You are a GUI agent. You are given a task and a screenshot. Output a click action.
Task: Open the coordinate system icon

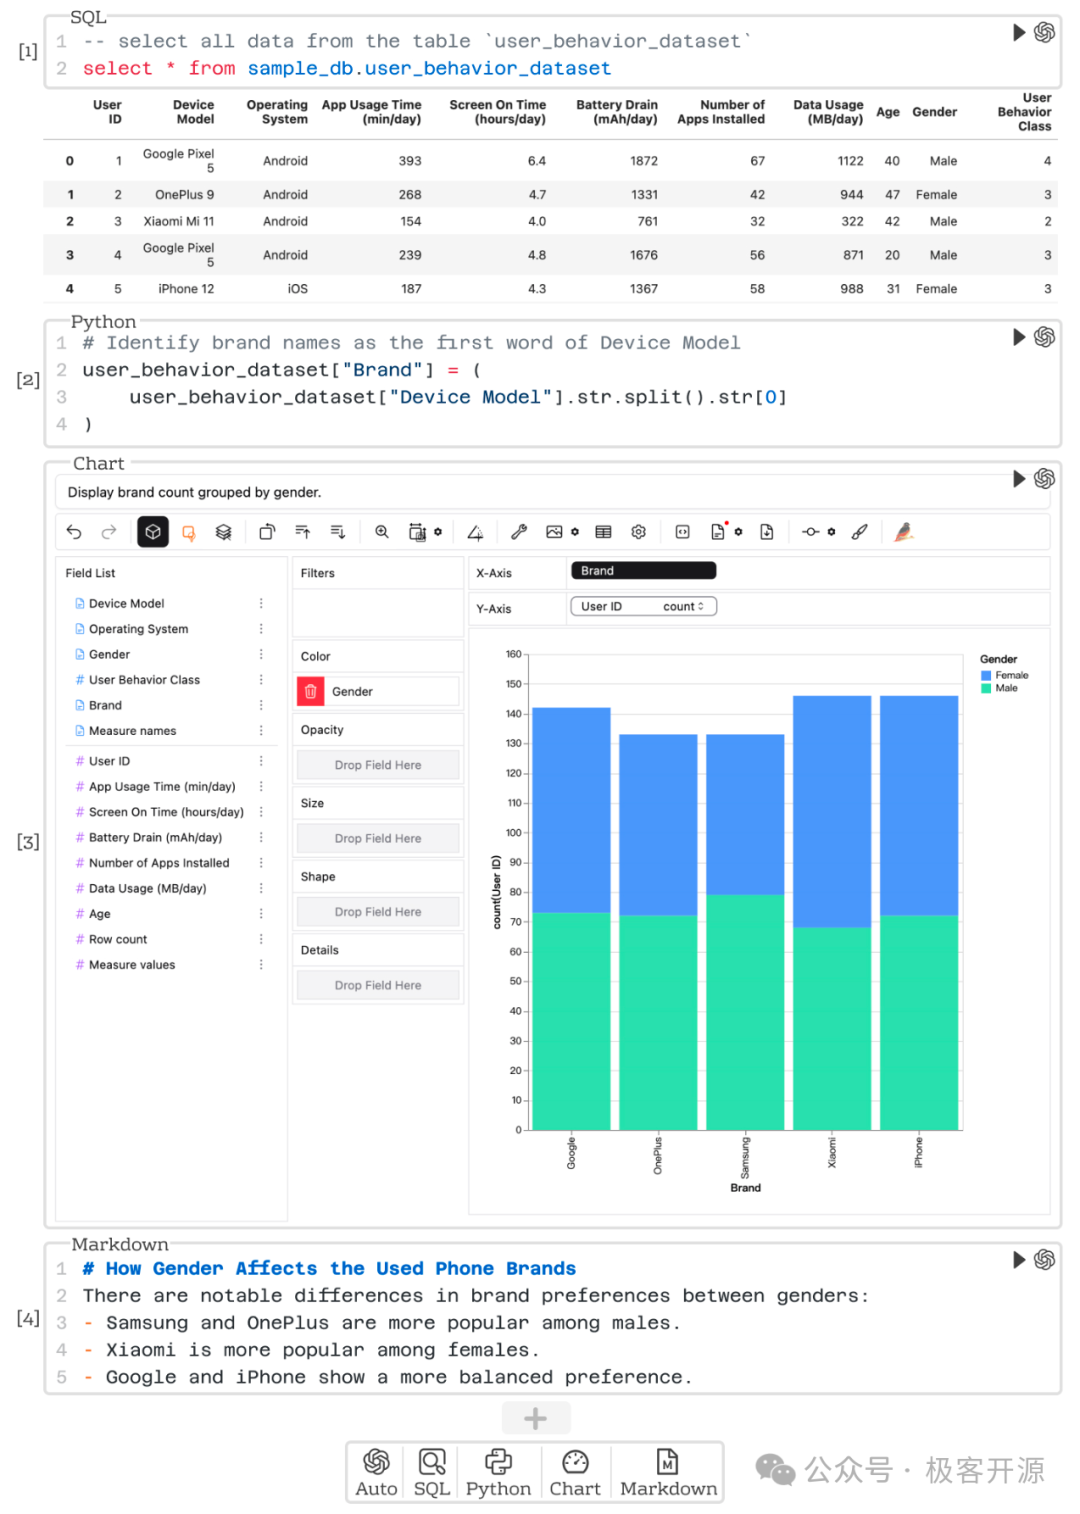(475, 532)
